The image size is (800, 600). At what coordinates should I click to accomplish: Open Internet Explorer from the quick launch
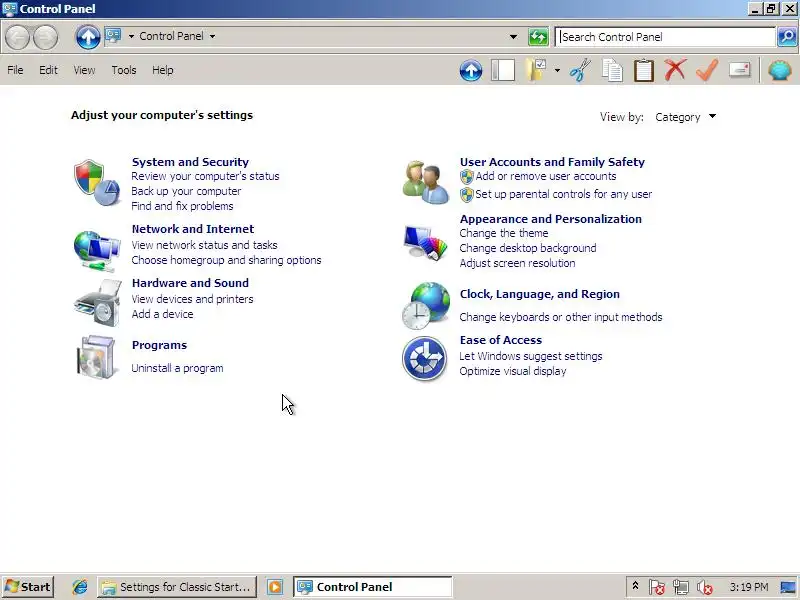(x=80, y=587)
